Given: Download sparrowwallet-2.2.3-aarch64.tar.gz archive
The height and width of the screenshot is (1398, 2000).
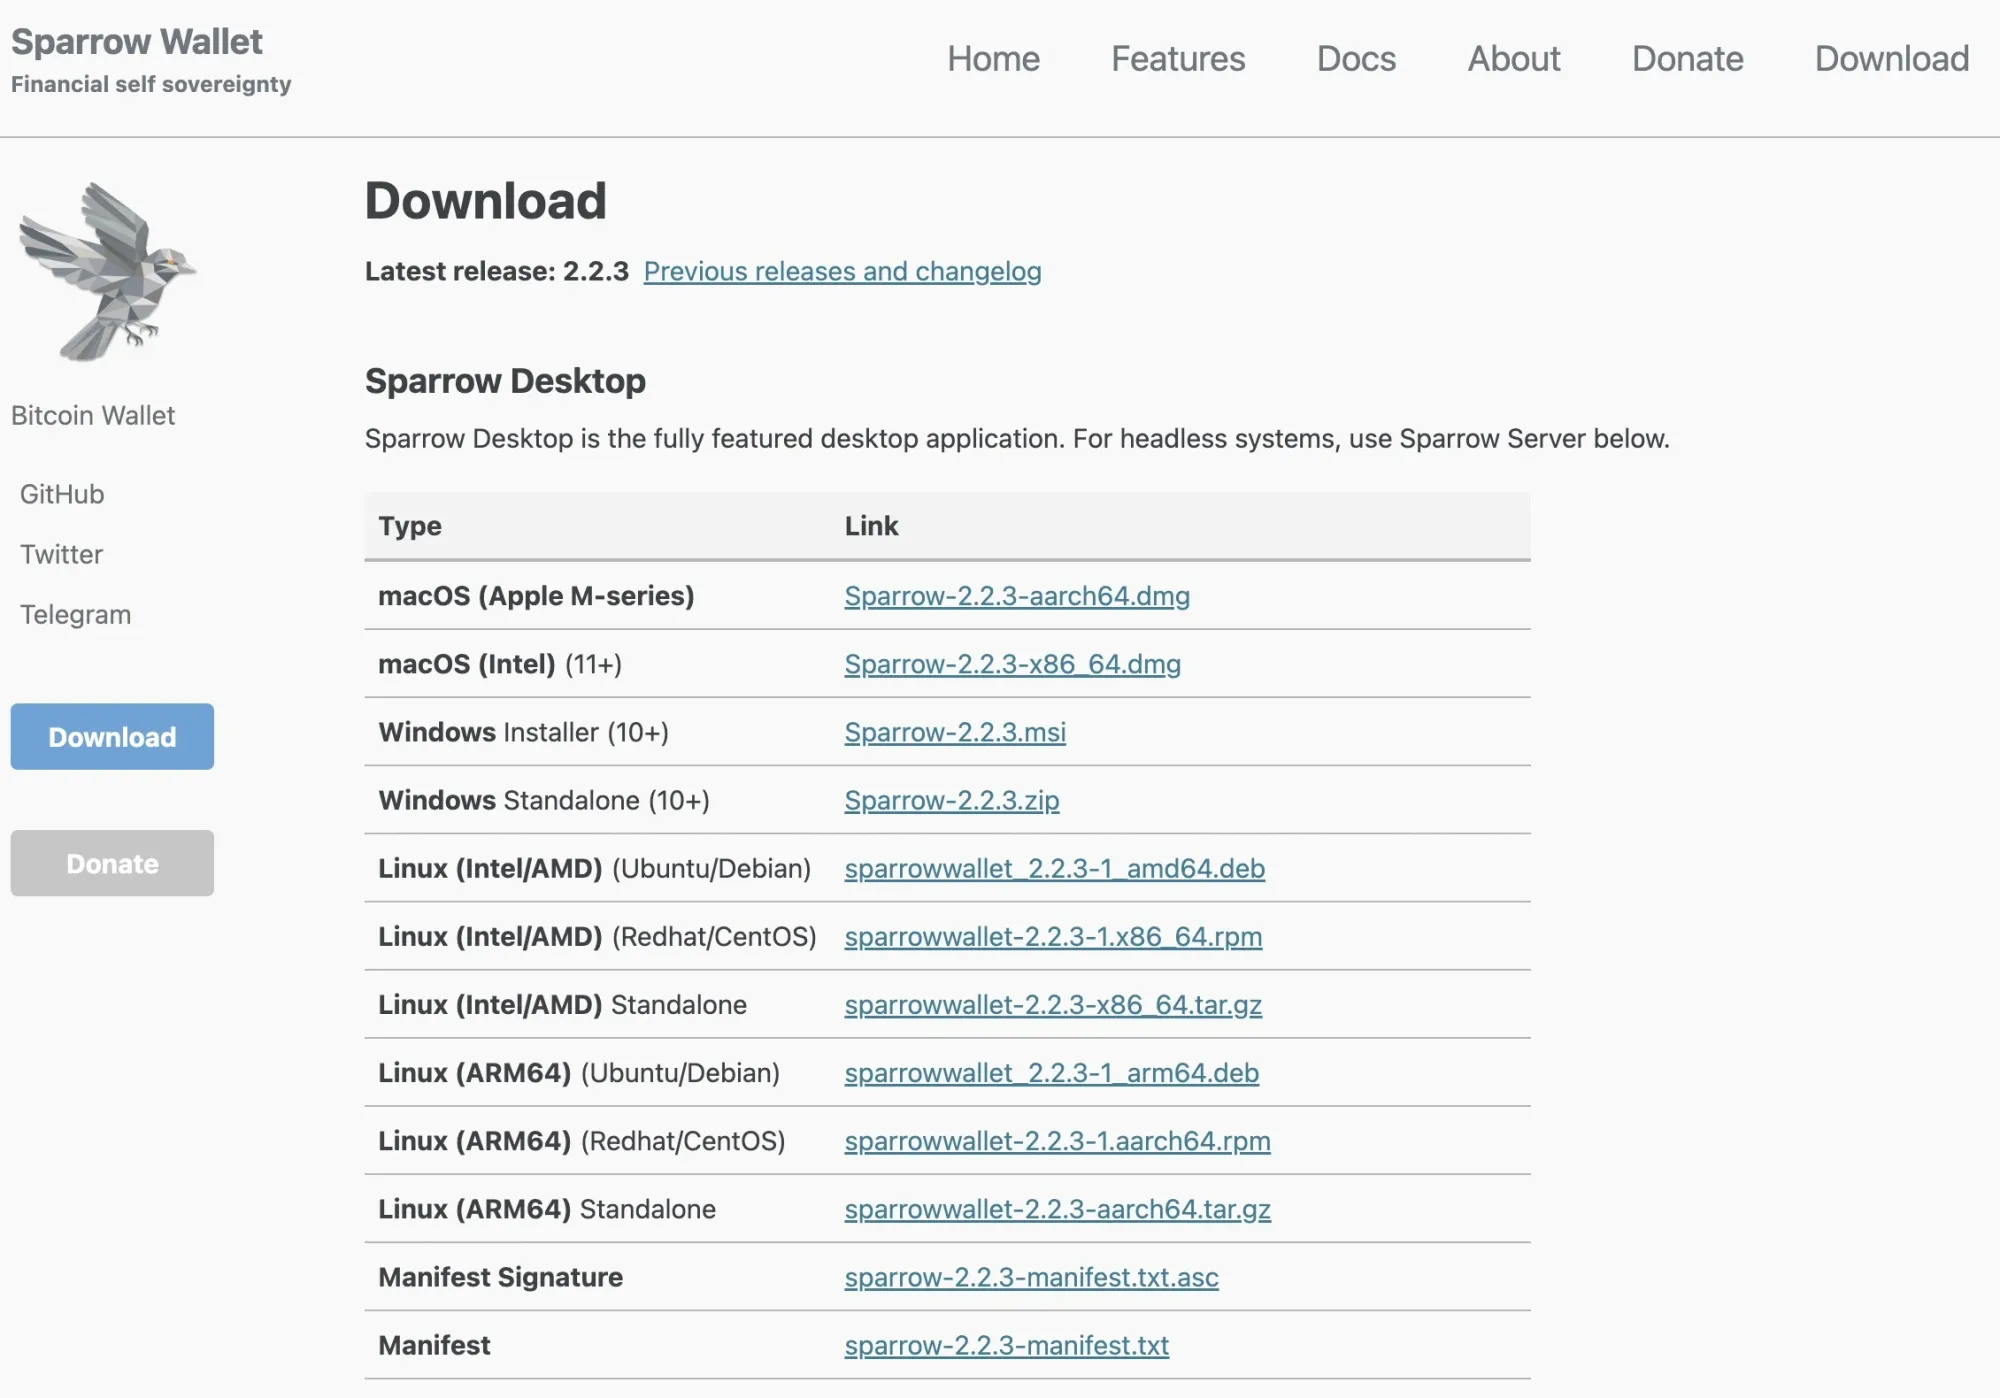Looking at the screenshot, I should (1057, 1209).
